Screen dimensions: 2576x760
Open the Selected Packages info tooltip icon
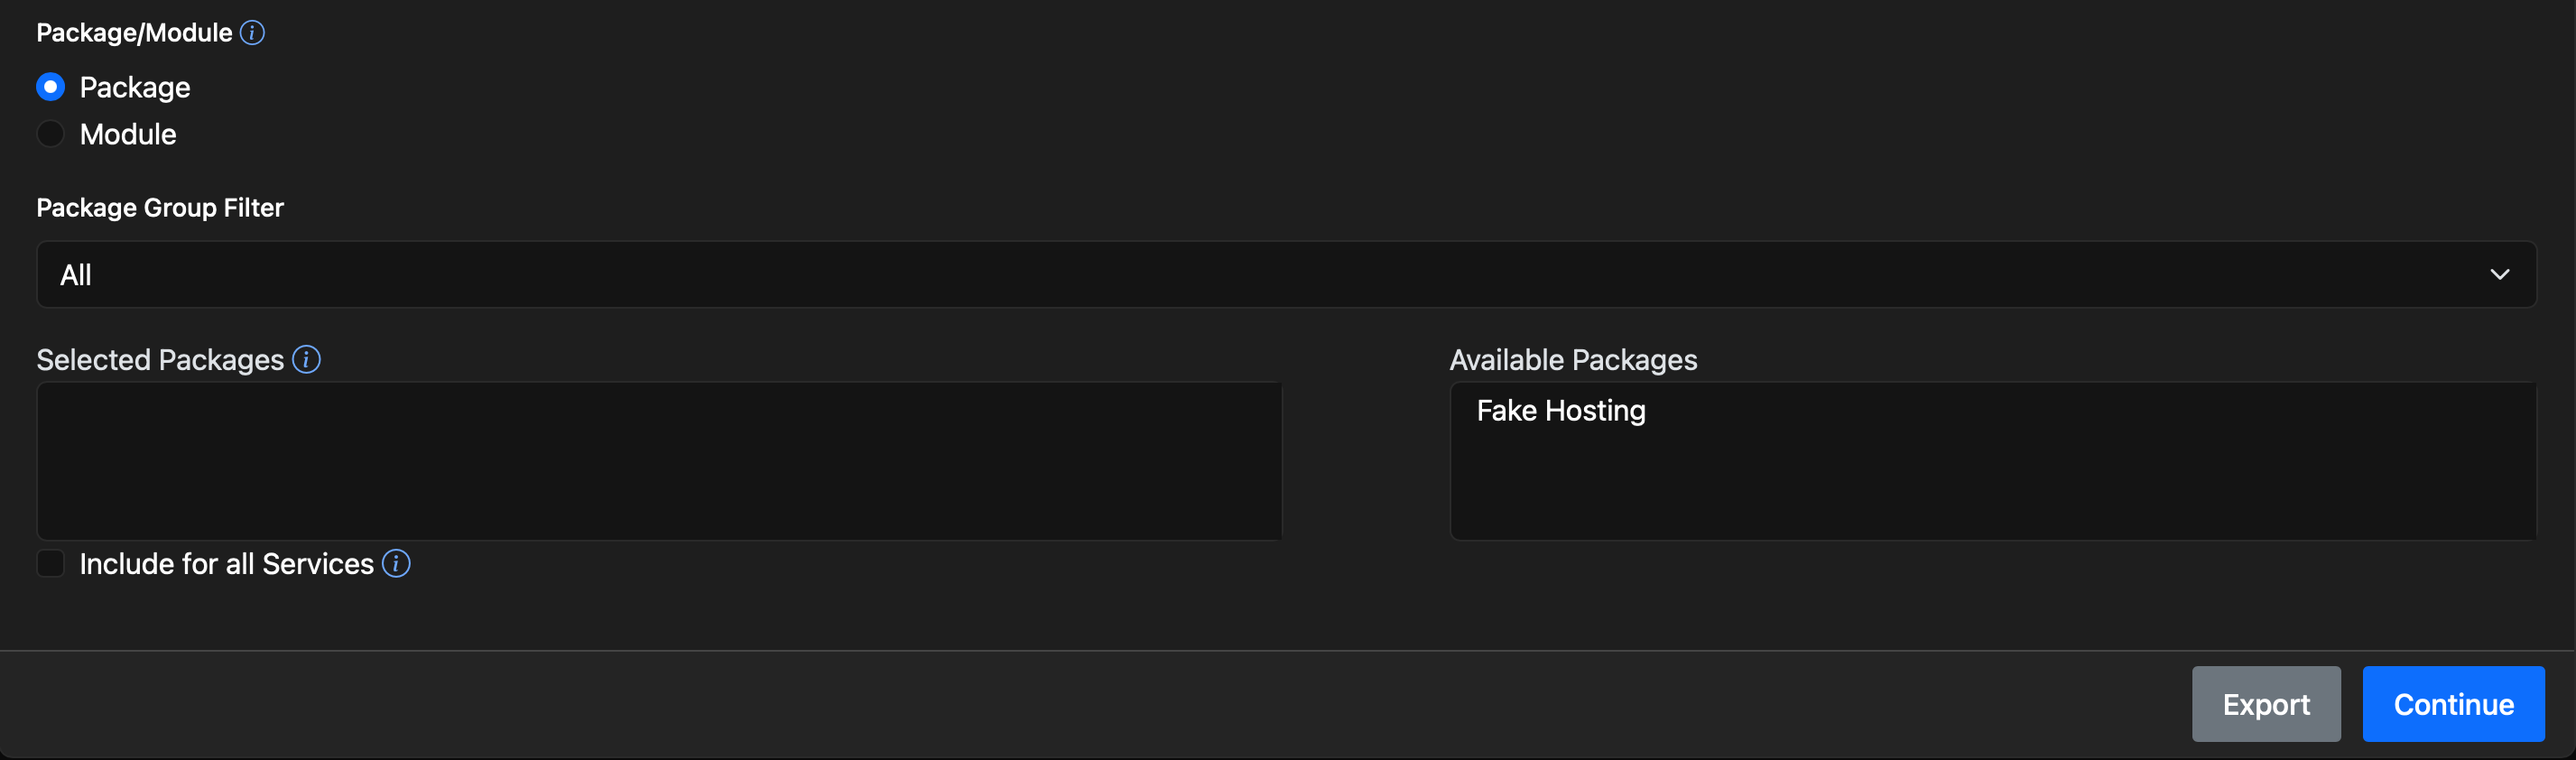(307, 359)
